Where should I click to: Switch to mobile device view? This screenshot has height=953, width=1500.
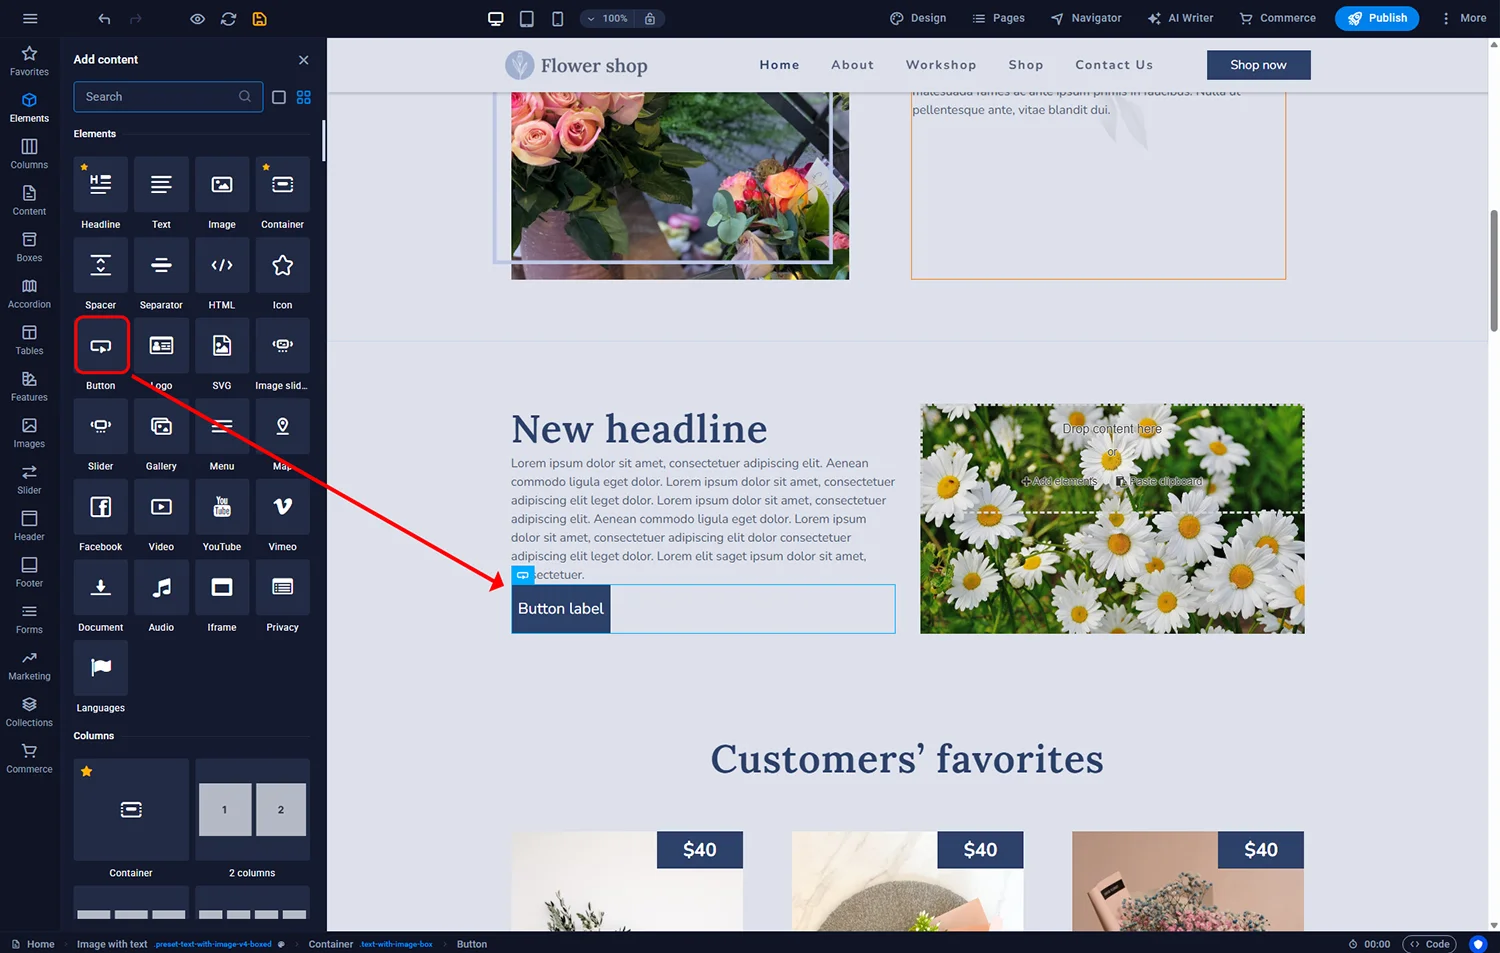(x=557, y=19)
